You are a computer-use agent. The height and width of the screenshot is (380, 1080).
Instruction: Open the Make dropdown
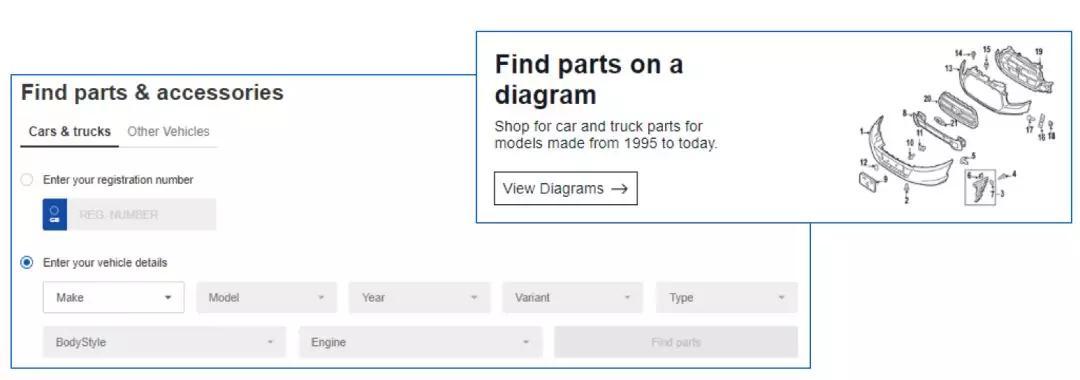114,297
